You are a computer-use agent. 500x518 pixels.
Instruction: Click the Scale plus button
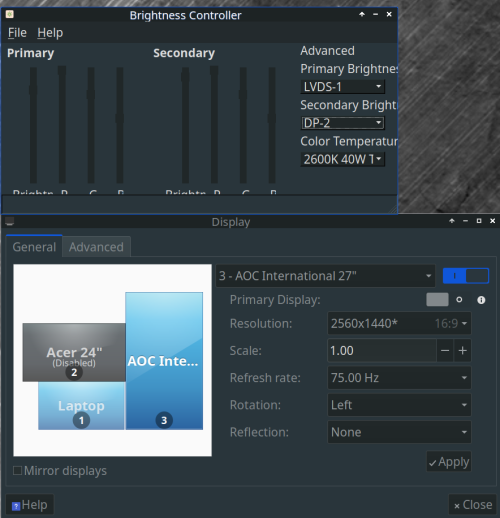coord(462,351)
